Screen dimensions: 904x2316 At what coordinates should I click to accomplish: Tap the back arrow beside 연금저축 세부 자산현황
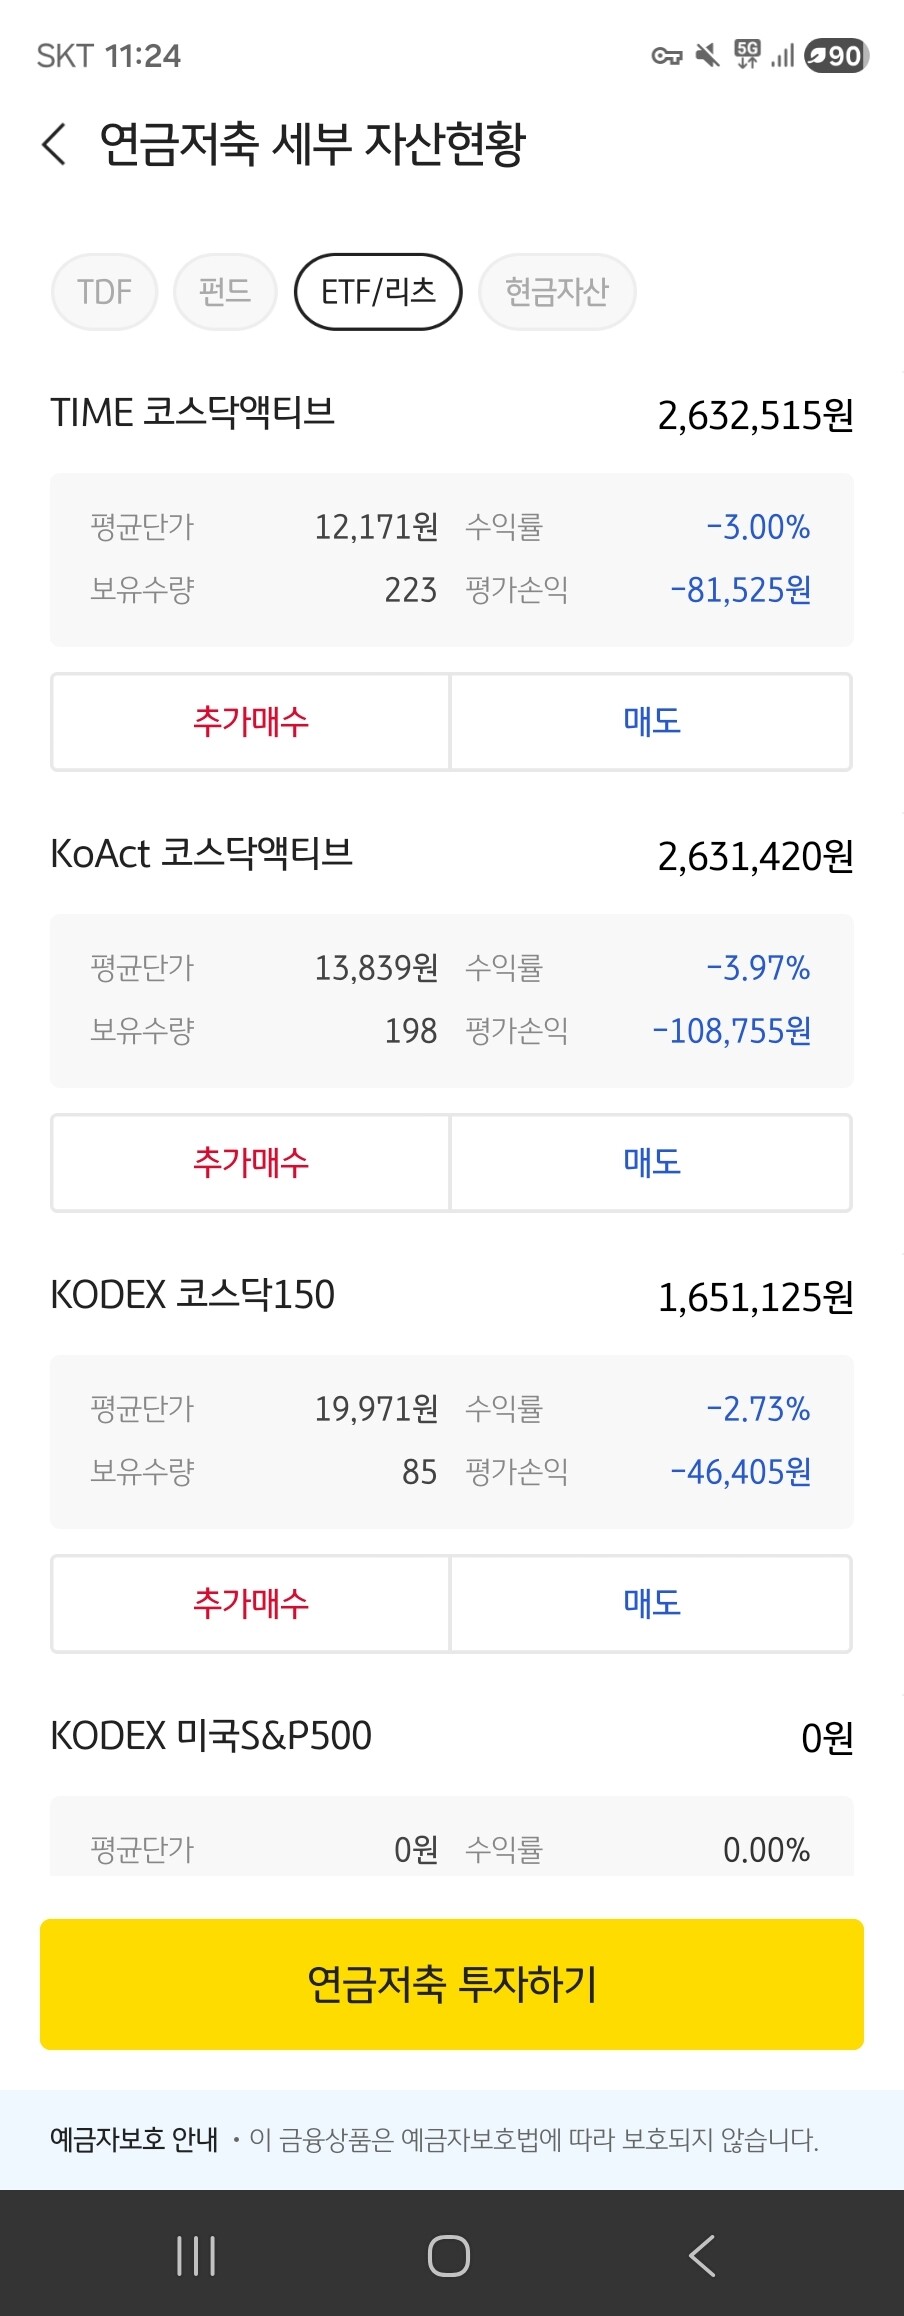tap(54, 144)
